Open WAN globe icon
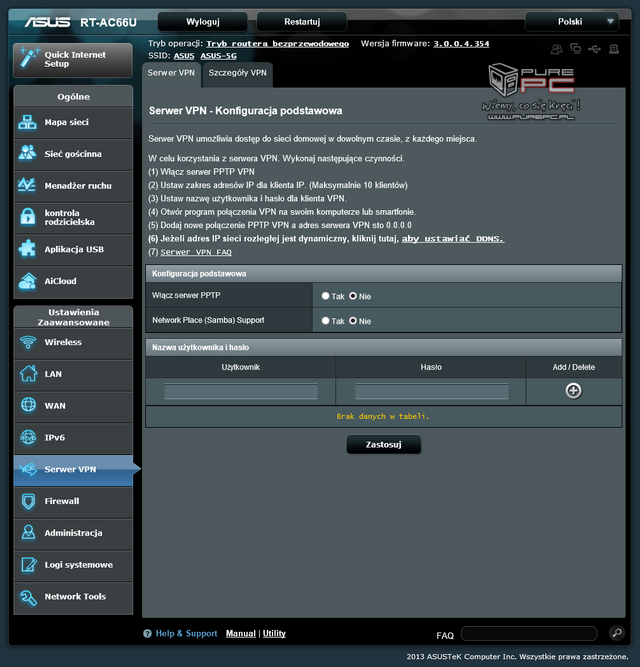The height and width of the screenshot is (667, 640). point(28,405)
